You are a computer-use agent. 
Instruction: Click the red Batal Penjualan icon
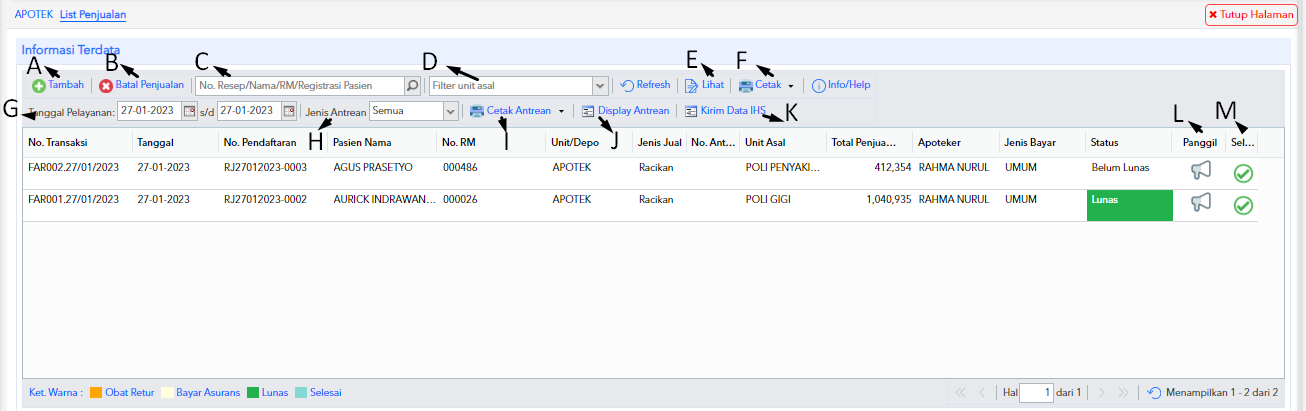point(106,86)
